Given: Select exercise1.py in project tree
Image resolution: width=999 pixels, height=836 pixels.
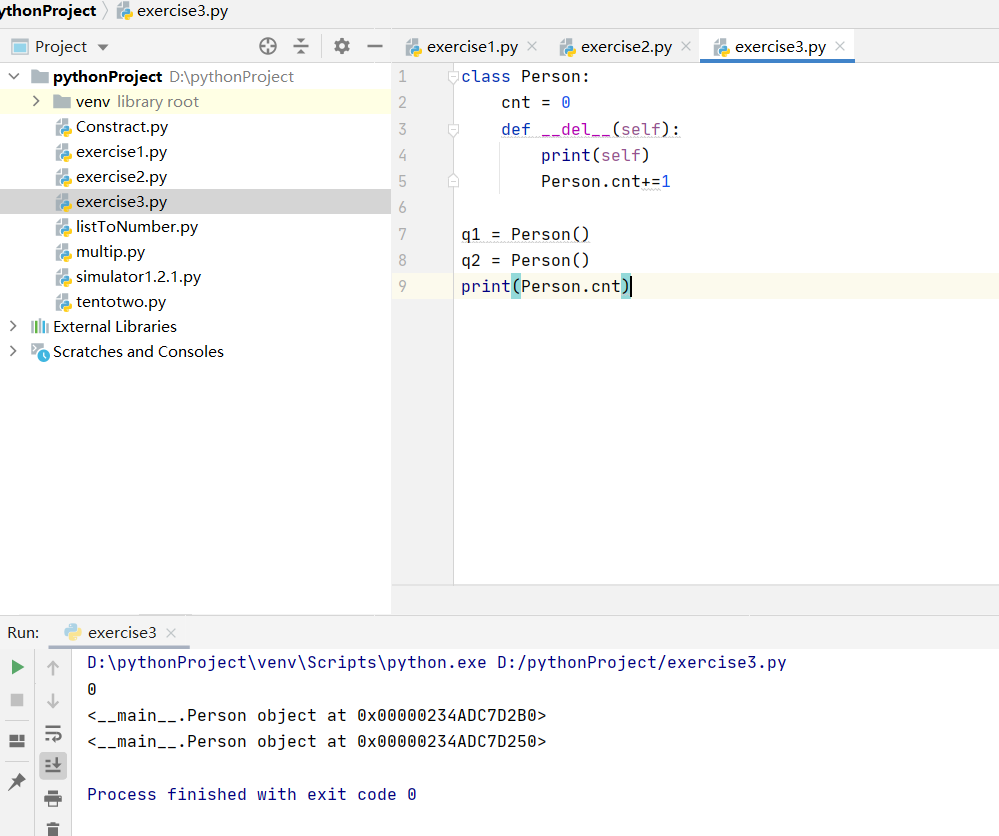Looking at the screenshot, I should (x=121, y=152).
